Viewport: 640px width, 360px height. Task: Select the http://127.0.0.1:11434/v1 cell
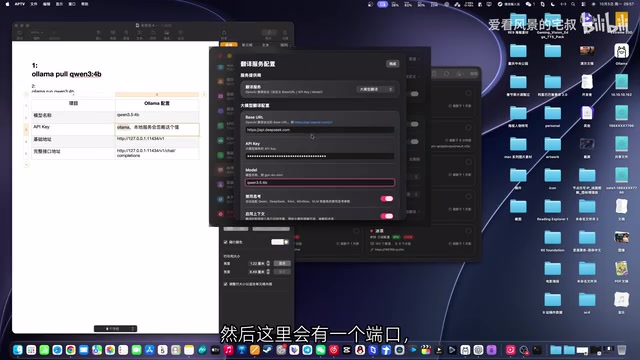pos(157,141)
